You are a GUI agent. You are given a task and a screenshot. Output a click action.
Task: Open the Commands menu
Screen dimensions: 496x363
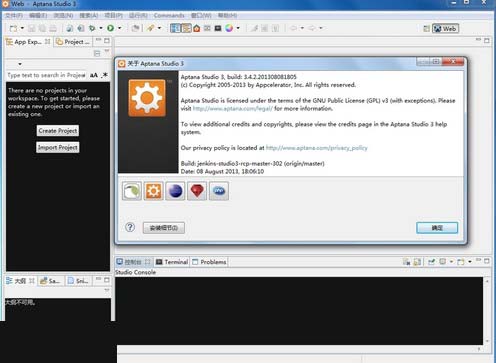[x=169, y=16]
